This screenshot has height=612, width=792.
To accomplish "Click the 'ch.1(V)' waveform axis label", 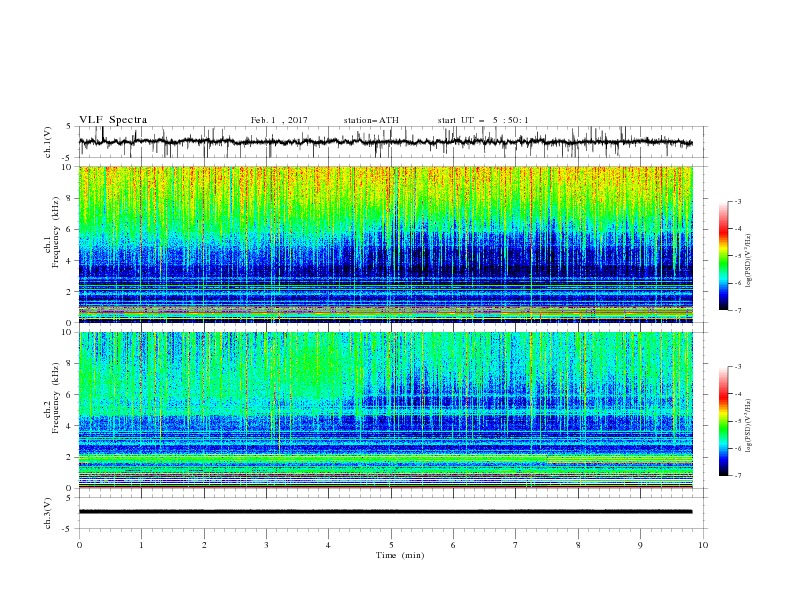I will pos(48,142).
